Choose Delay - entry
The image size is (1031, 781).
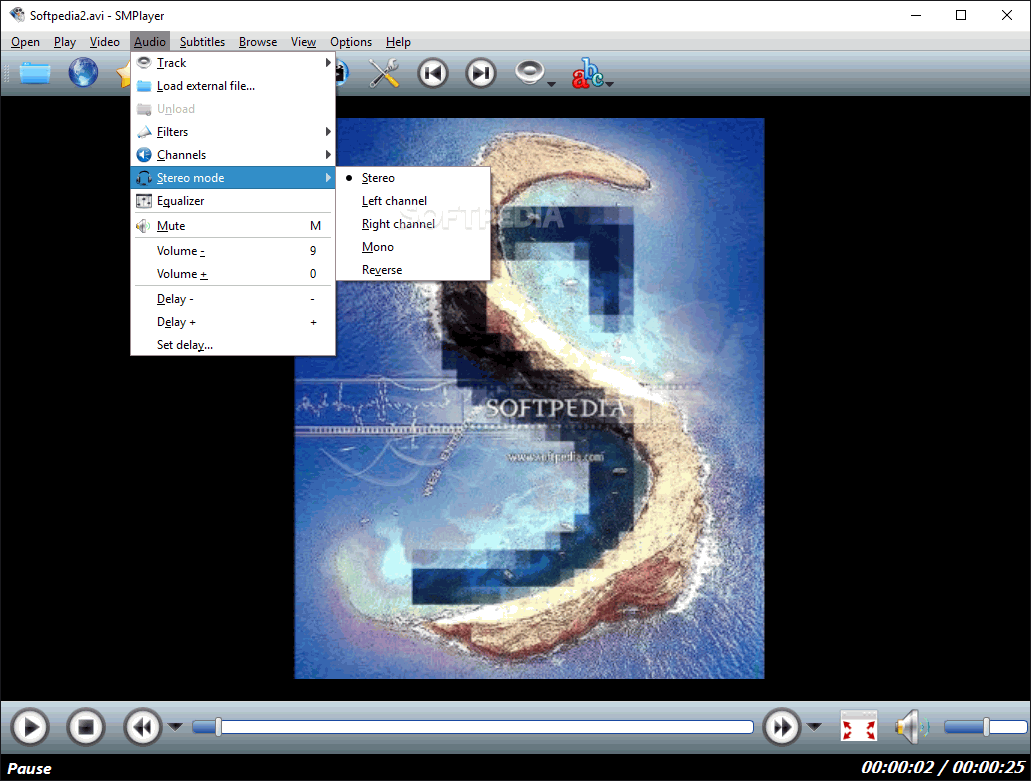click(233, 299)
